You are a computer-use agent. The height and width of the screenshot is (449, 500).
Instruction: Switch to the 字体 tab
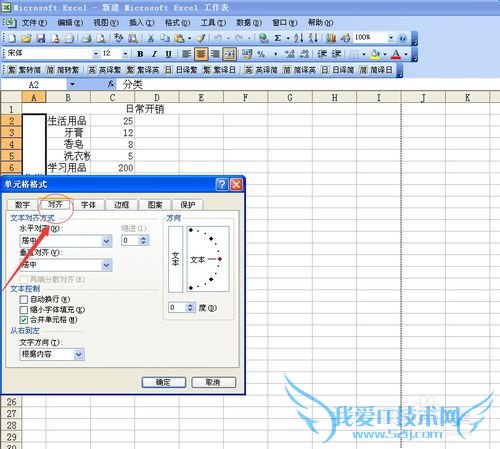(88, 205)
